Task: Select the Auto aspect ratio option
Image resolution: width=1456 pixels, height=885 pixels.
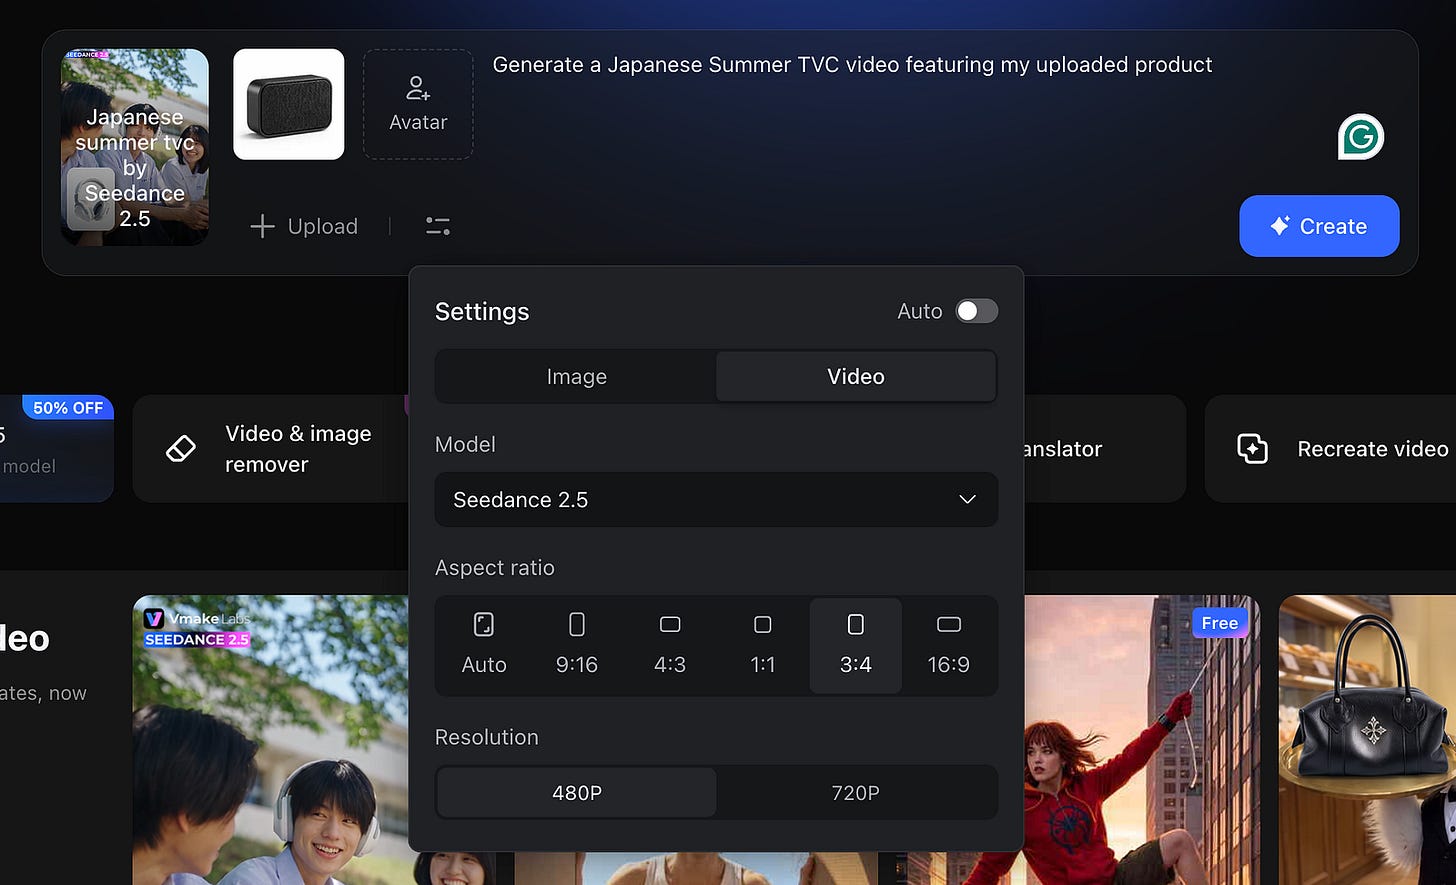Action: click(484, 645)
